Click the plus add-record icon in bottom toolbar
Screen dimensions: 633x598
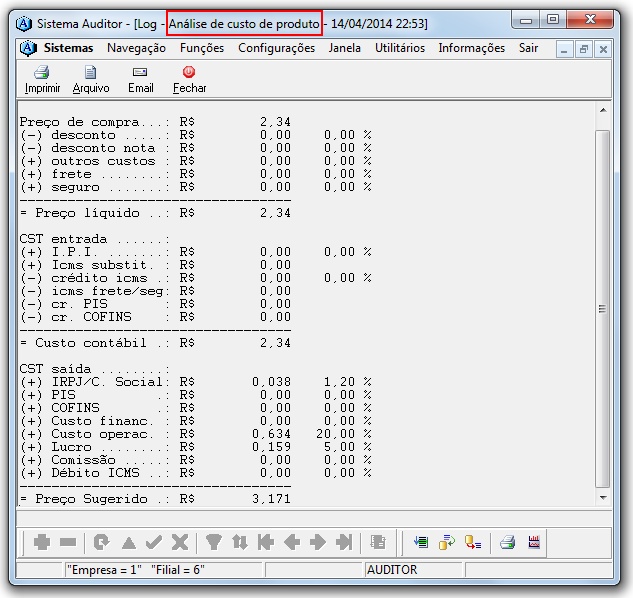[42, 542]
